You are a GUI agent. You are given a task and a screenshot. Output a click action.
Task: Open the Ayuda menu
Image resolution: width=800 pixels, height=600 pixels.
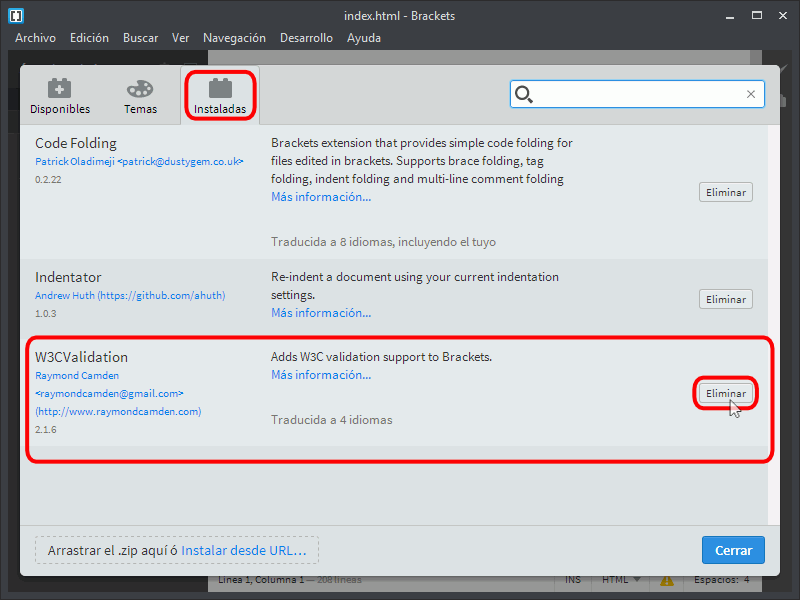364,38
